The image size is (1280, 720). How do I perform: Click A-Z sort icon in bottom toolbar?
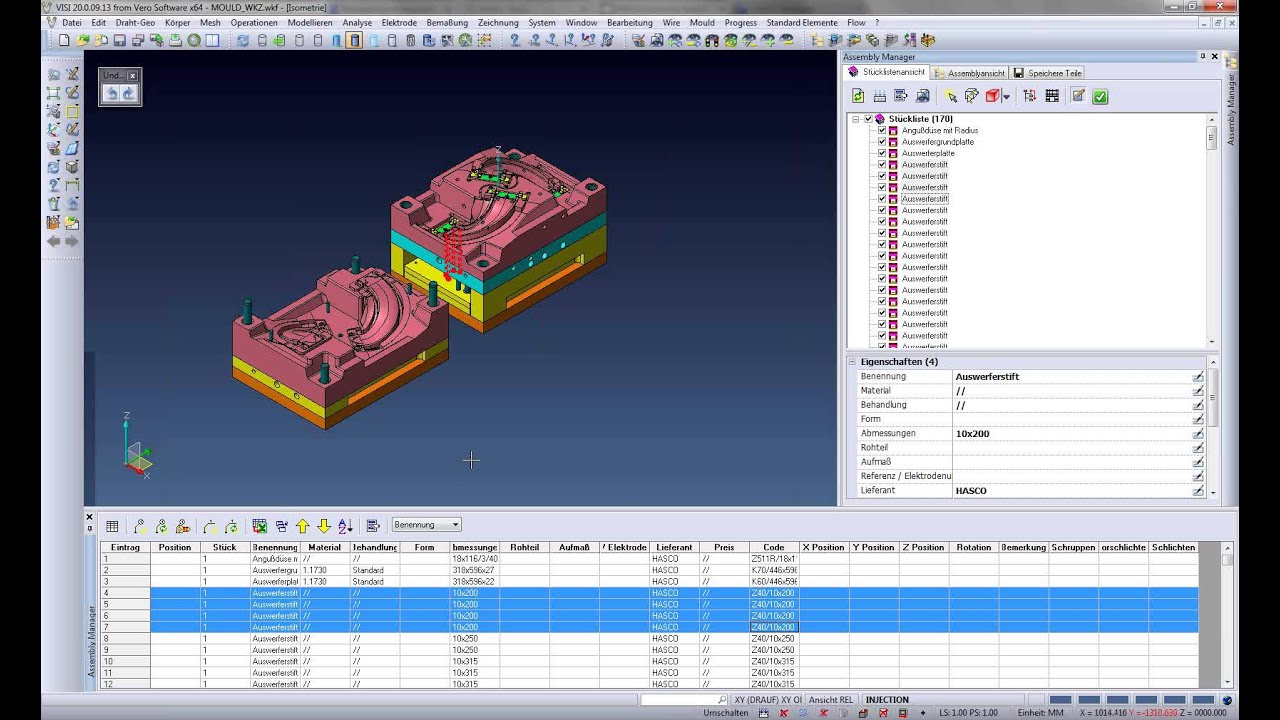(x=345, y=526)
